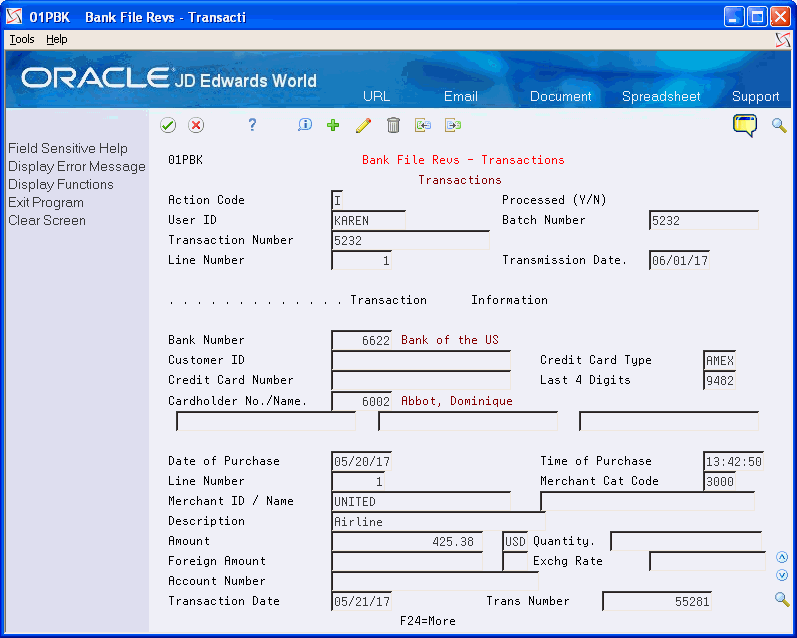Select Display Error Message
The height and width of the screenshot is (638, 797).
(x=77, y=167)
